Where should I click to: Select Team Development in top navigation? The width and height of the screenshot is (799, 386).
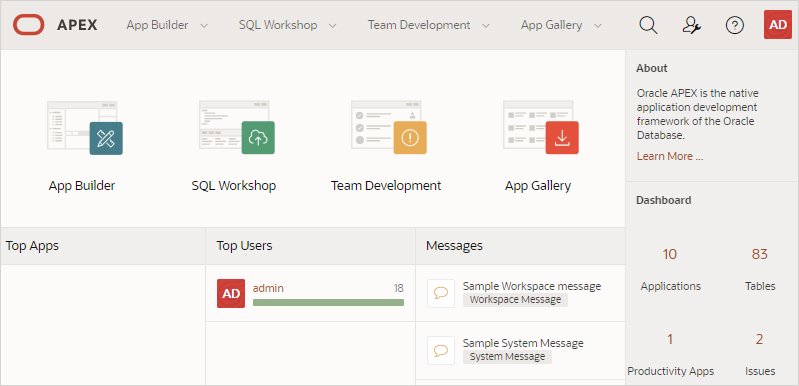click(x=419, y=25)
